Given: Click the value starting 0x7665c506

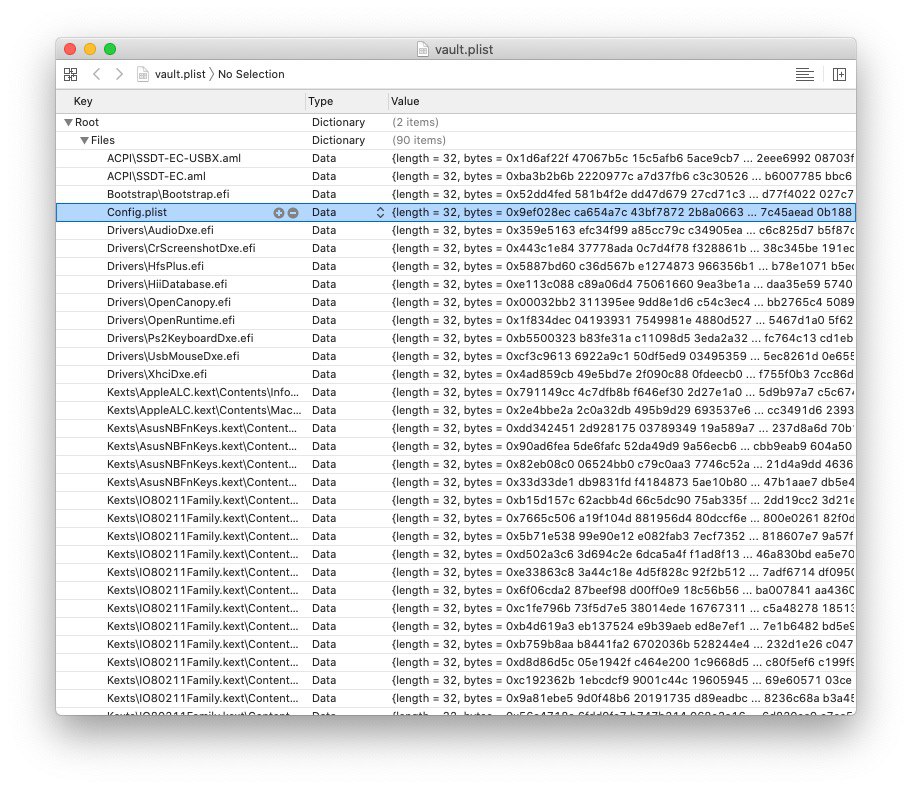Looking at the screenshot, I should 623,519.
